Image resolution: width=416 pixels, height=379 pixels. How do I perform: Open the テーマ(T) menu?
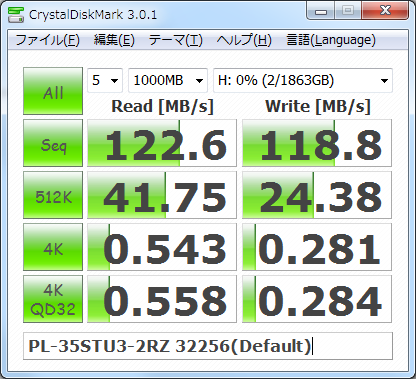[x=176, y=40]
